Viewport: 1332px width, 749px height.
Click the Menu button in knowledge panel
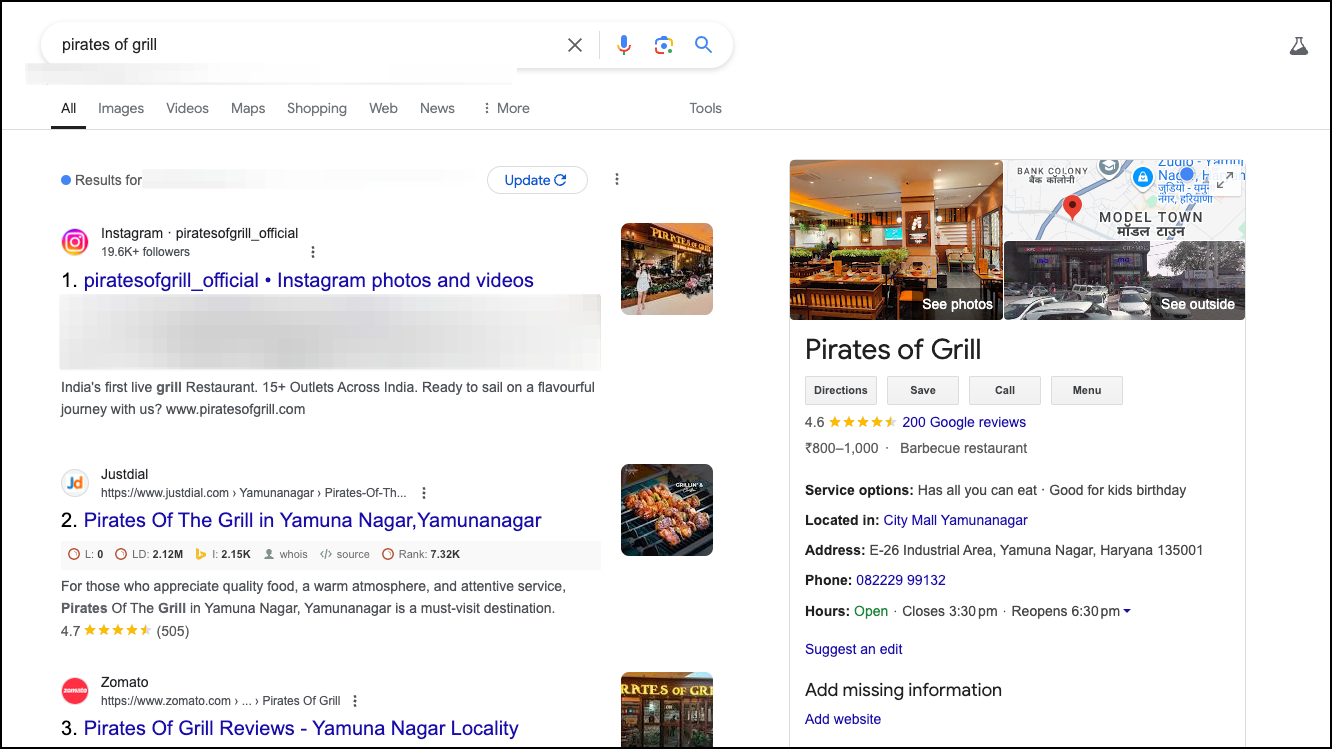(x=1087, y=390)
